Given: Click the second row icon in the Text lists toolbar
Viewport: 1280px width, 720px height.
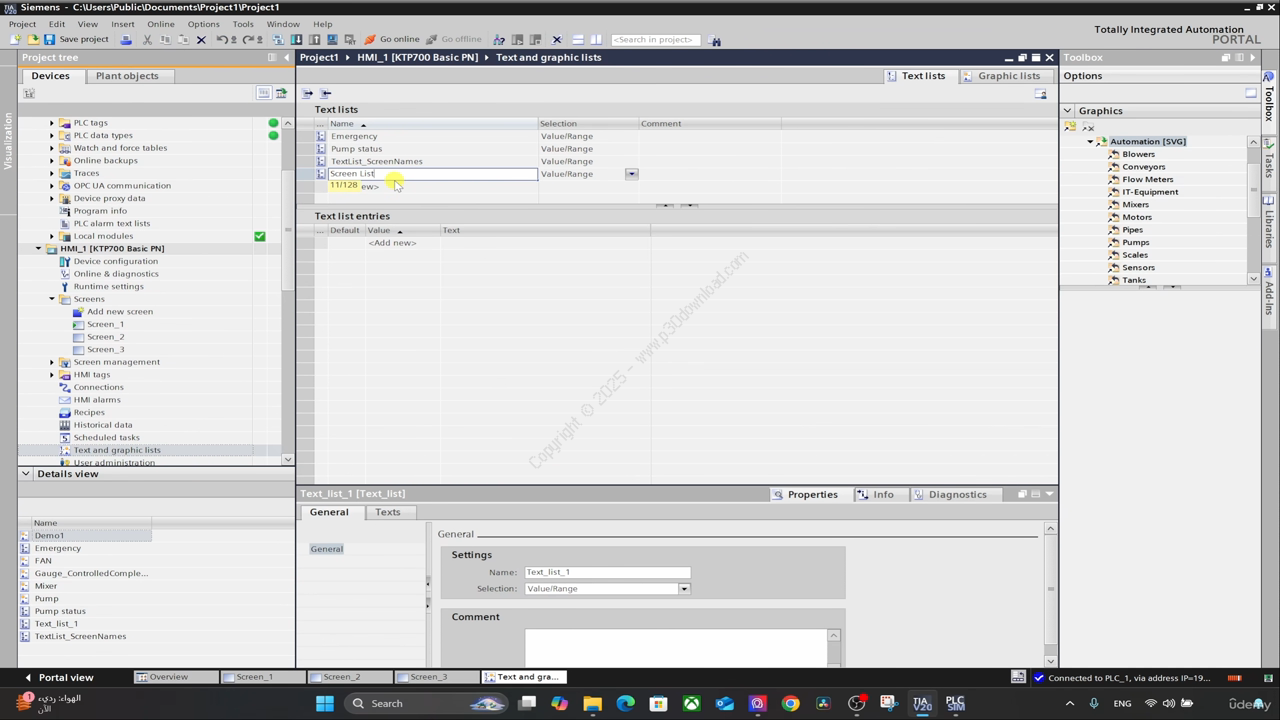Looking at the screenshot, I should point(326,93).
